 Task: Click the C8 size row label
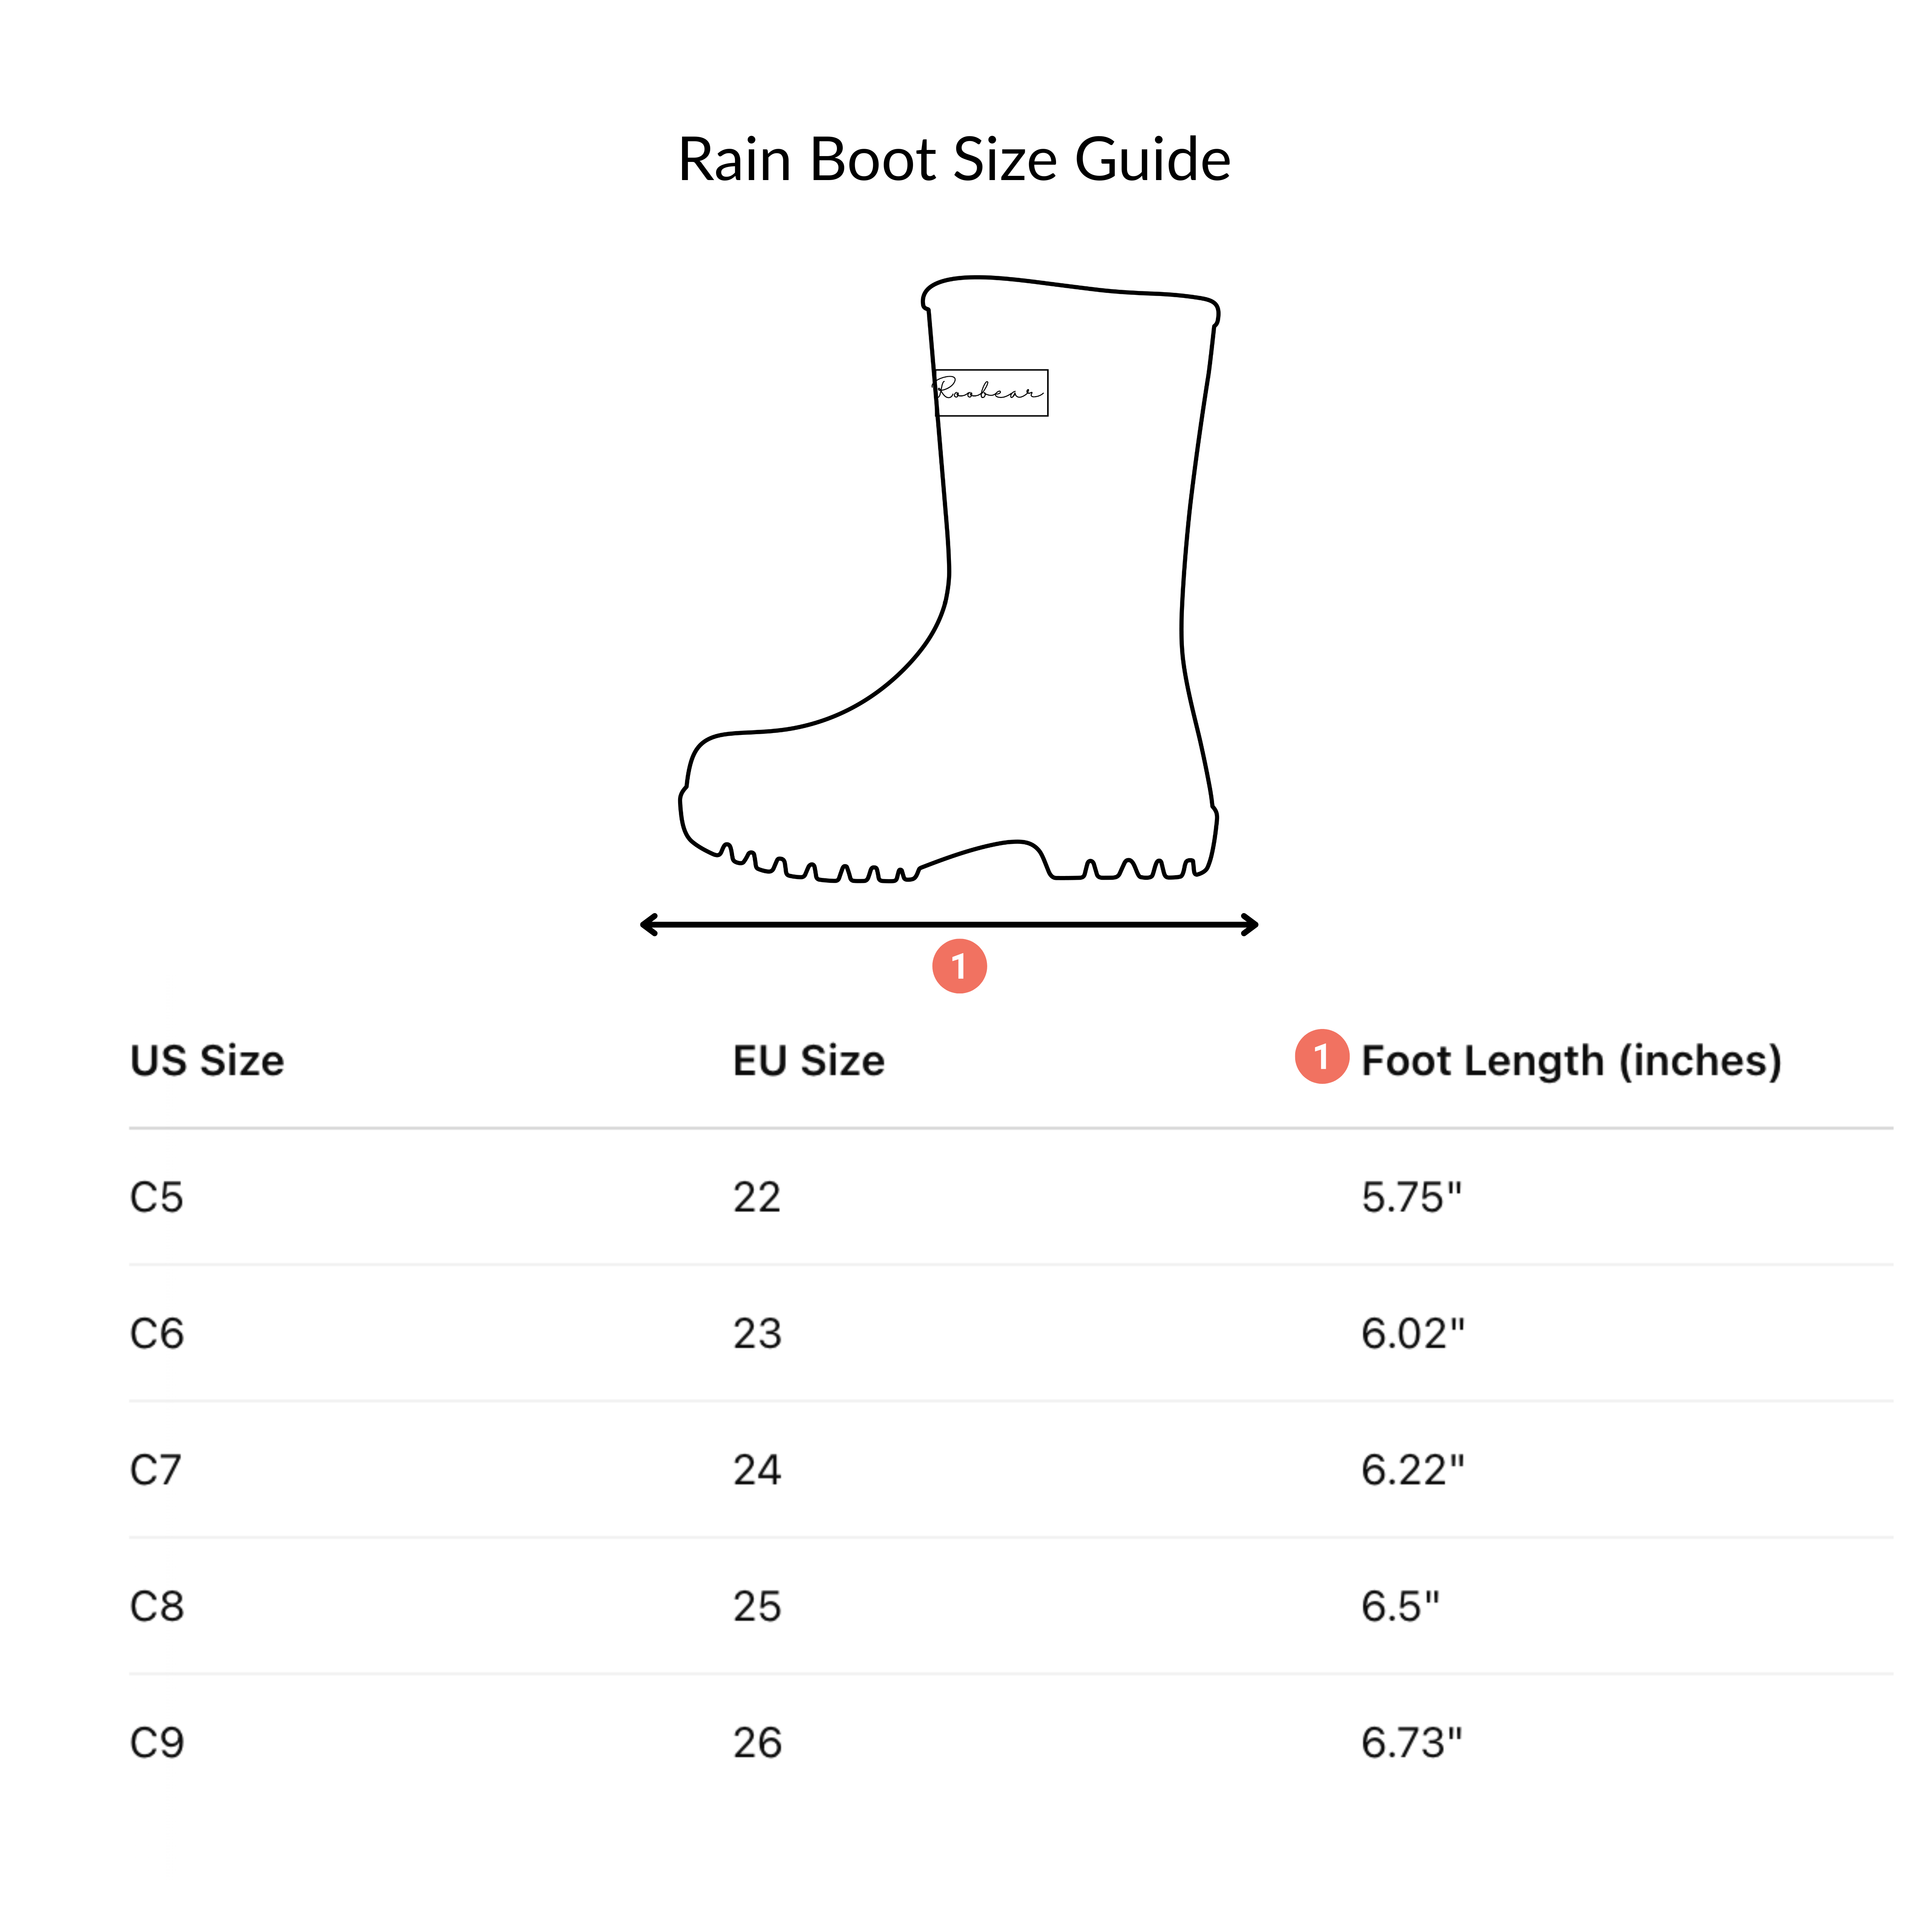(157, 1607)
